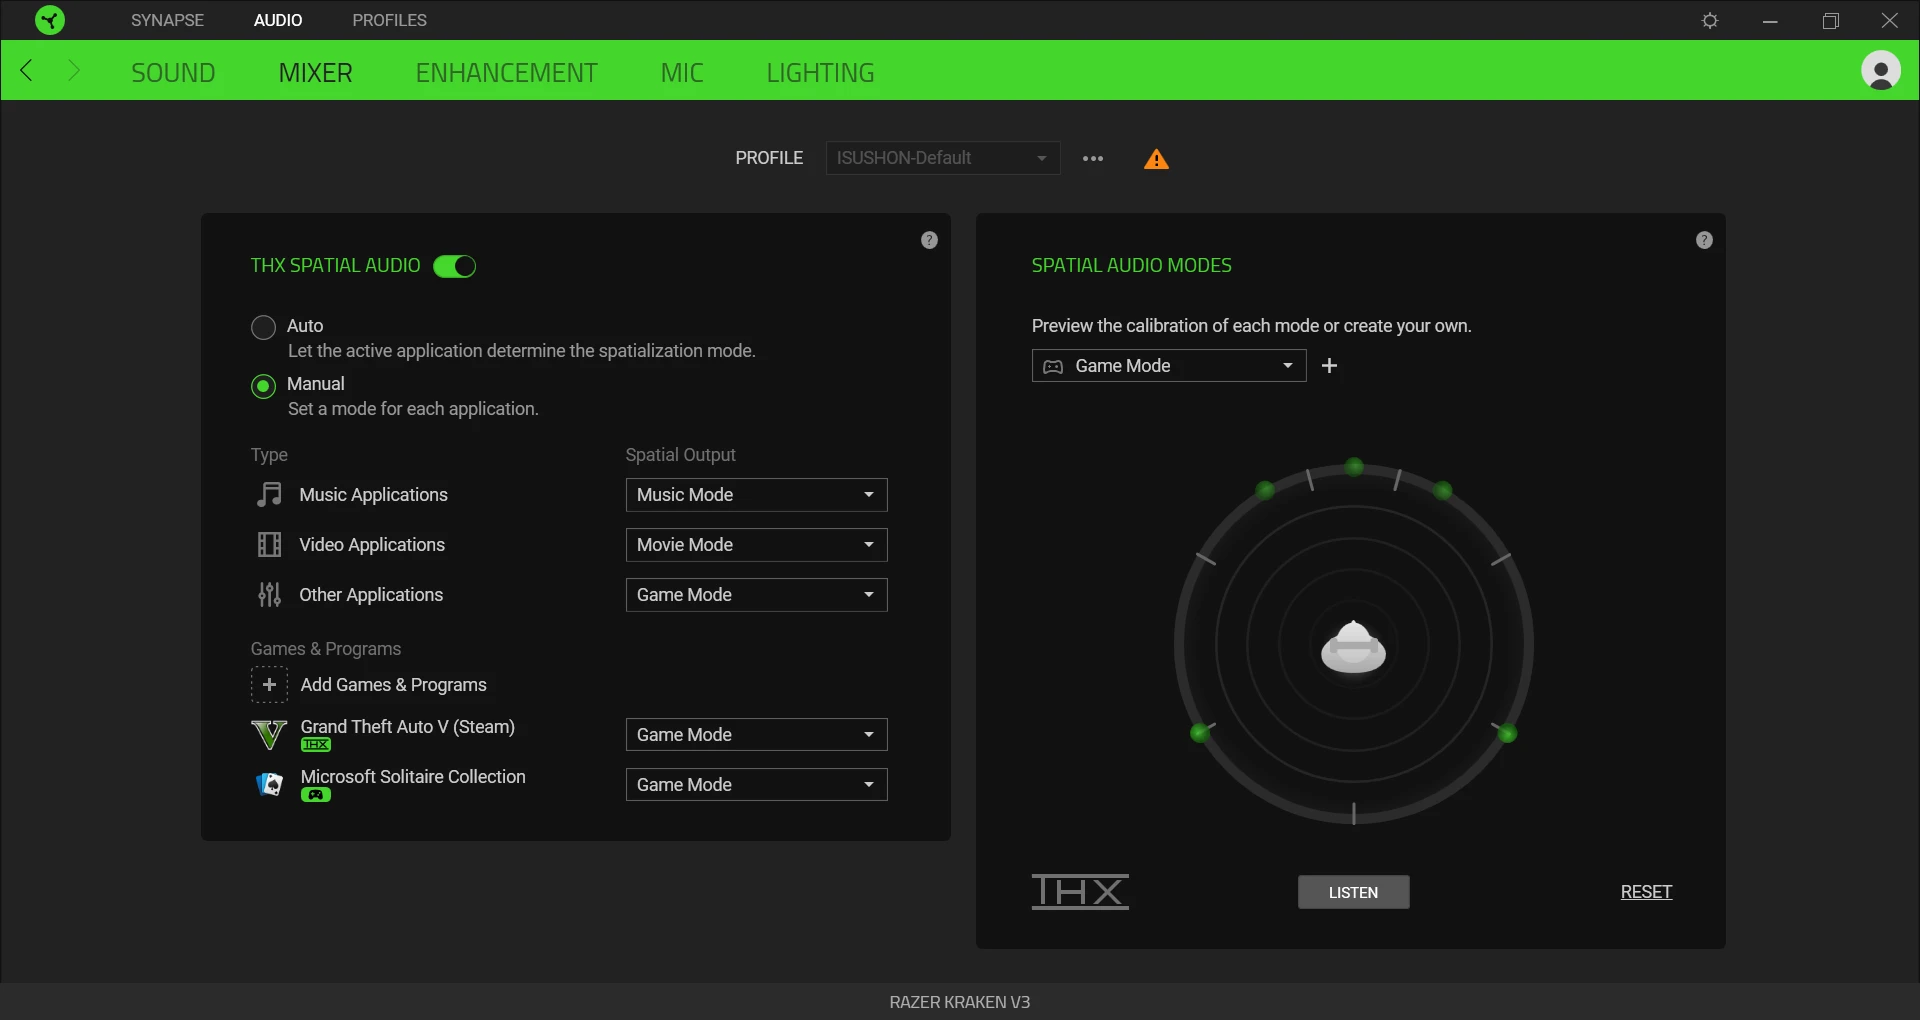
Task: Open the settings gear icon
Action: (1710, 20)
